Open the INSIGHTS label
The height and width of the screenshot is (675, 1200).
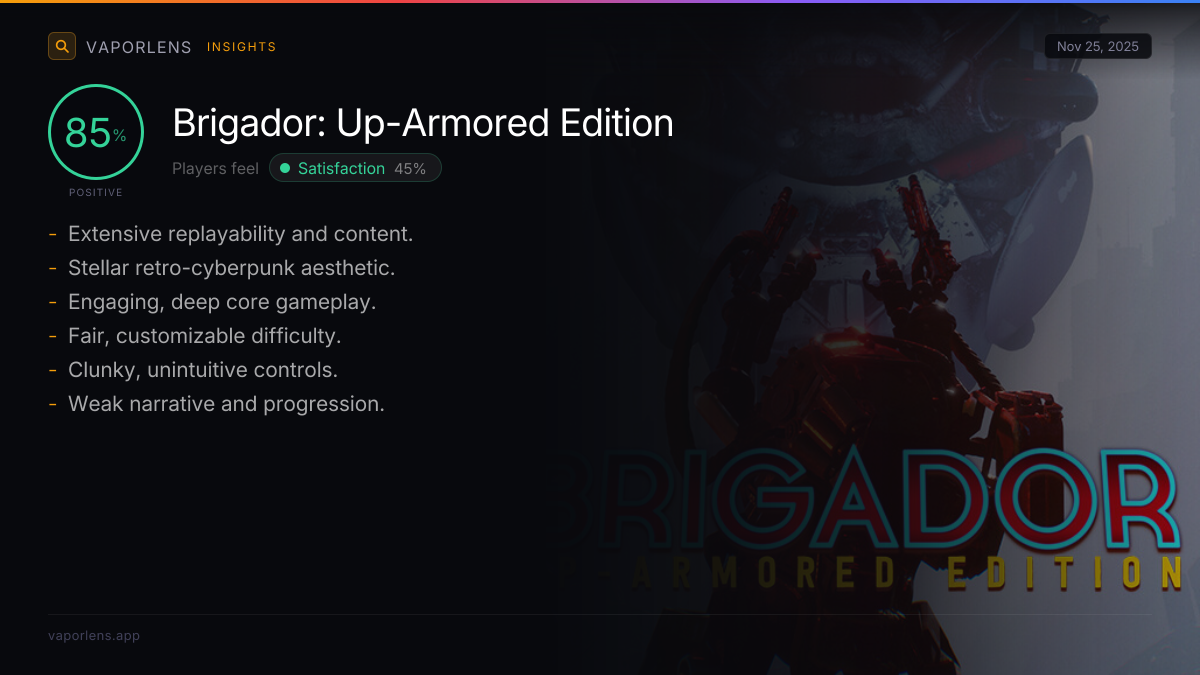click(x=241, y=47)
